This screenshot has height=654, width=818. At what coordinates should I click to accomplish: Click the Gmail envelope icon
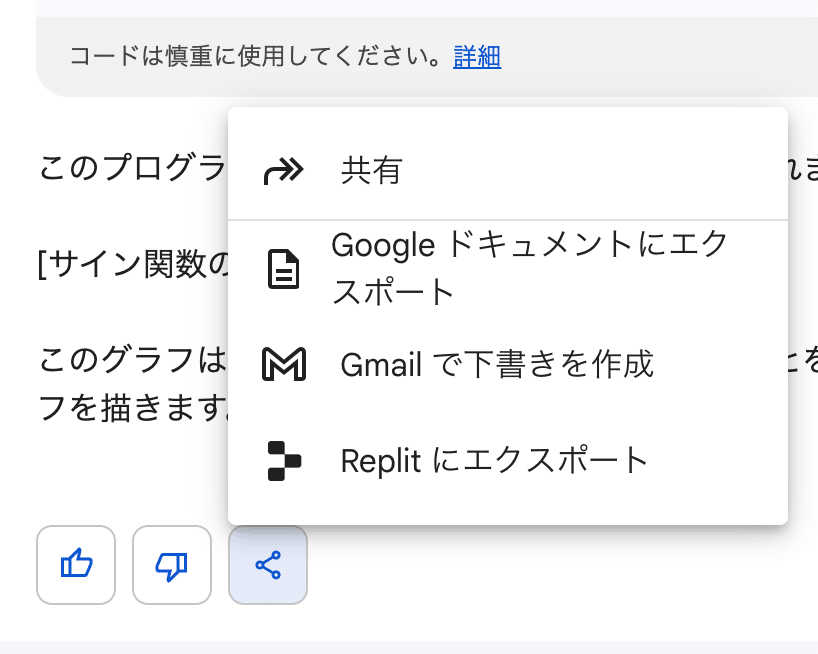[x=283, y=364]
